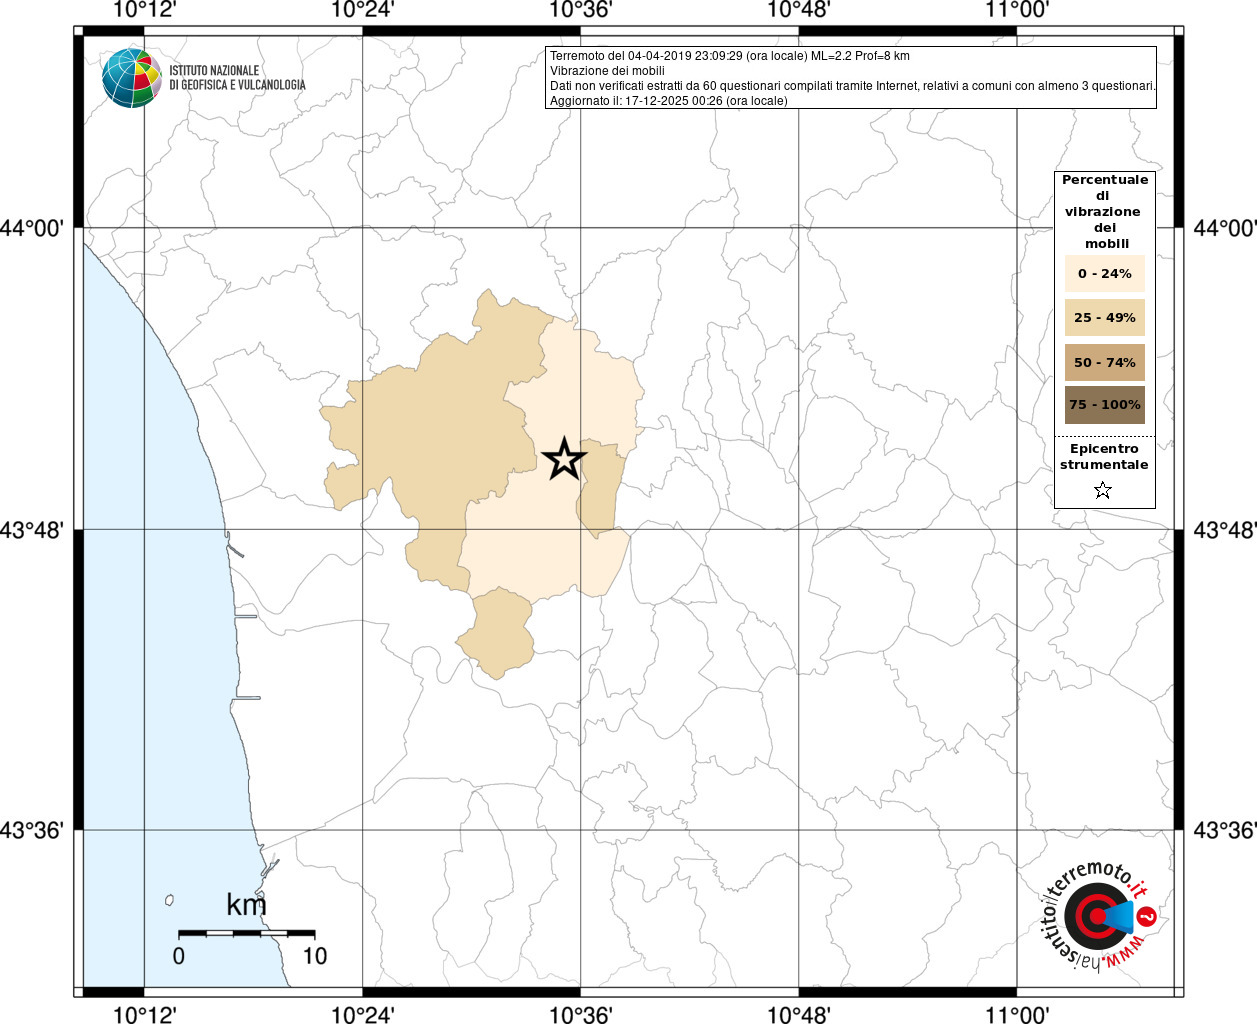Click the Istituto Nazionale di Geofisica text
The width and height of the screenshot is (1257, 1024).
point(237,78)
